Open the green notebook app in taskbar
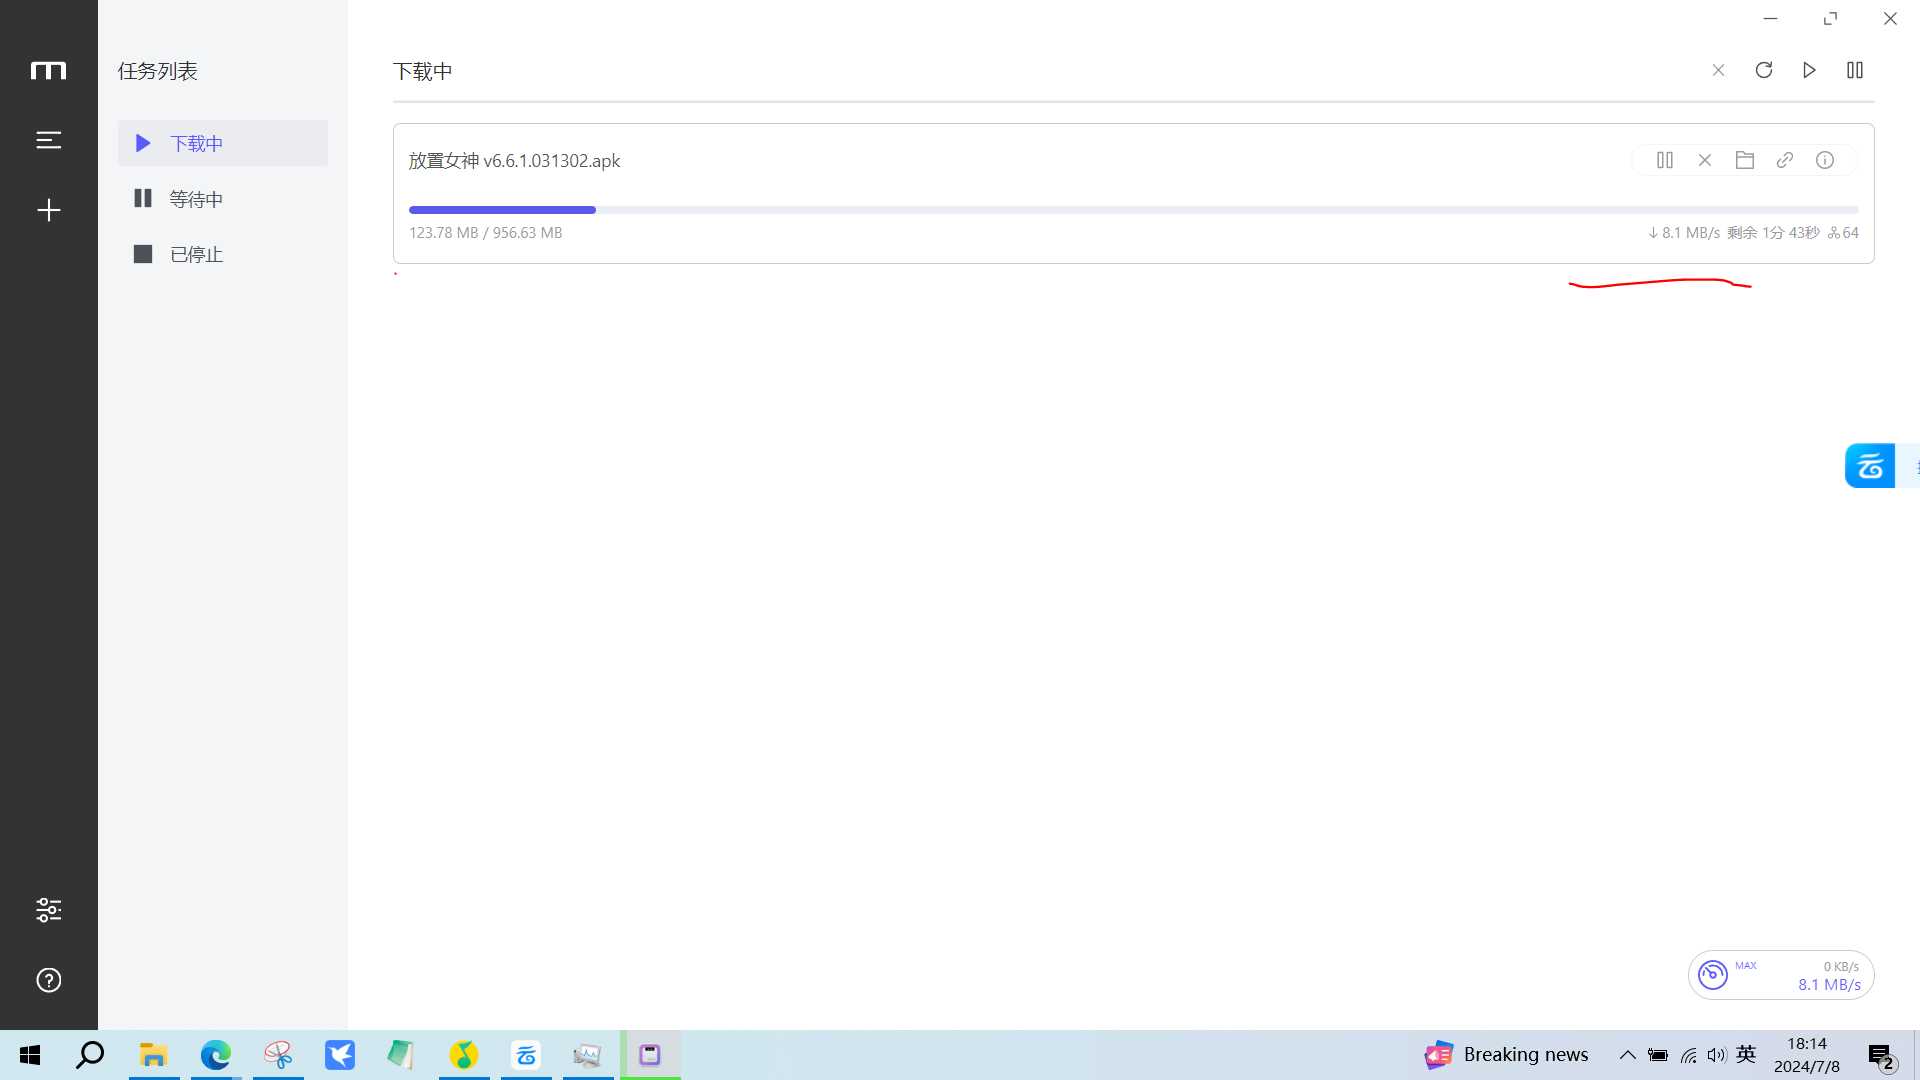The height and width of the screenshot is (1080, 1920). coord(401,1055)
